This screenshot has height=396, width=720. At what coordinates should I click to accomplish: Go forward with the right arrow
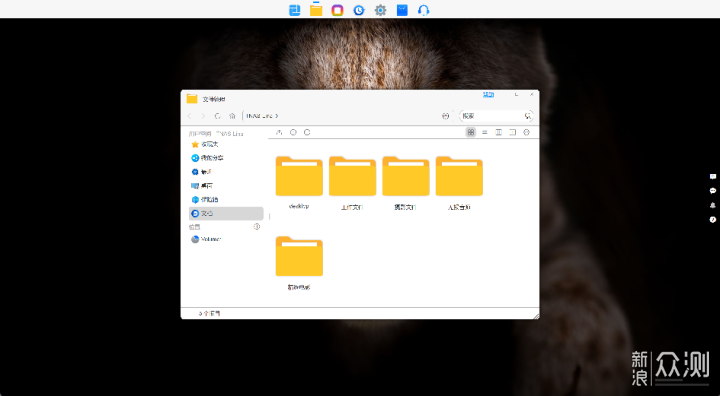[x=203, y=116]
